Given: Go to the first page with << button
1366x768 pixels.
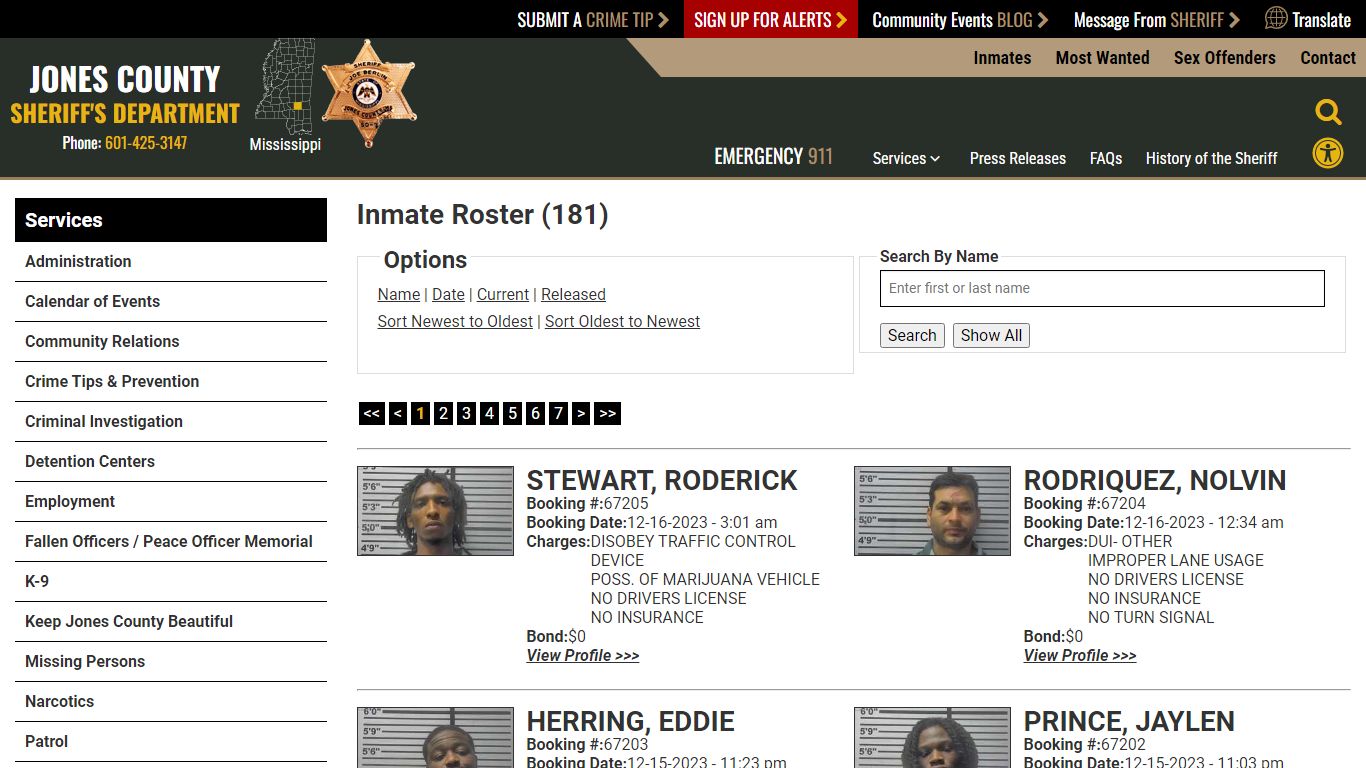Looking at the screenshot, I should tap(371, 413).
